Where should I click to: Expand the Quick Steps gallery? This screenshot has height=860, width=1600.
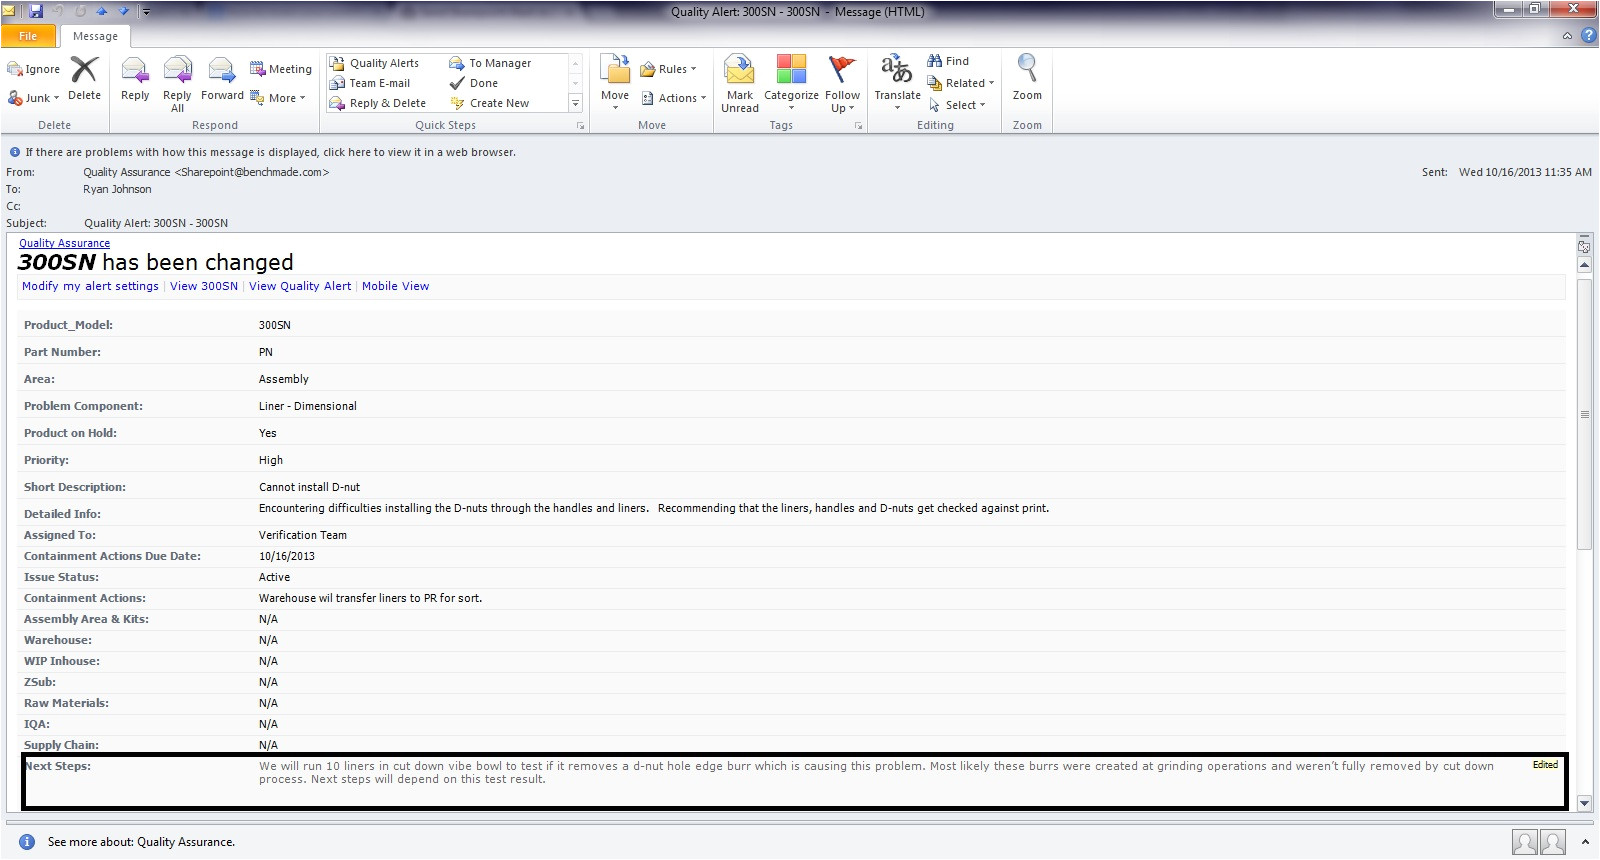tap(575, 103)
